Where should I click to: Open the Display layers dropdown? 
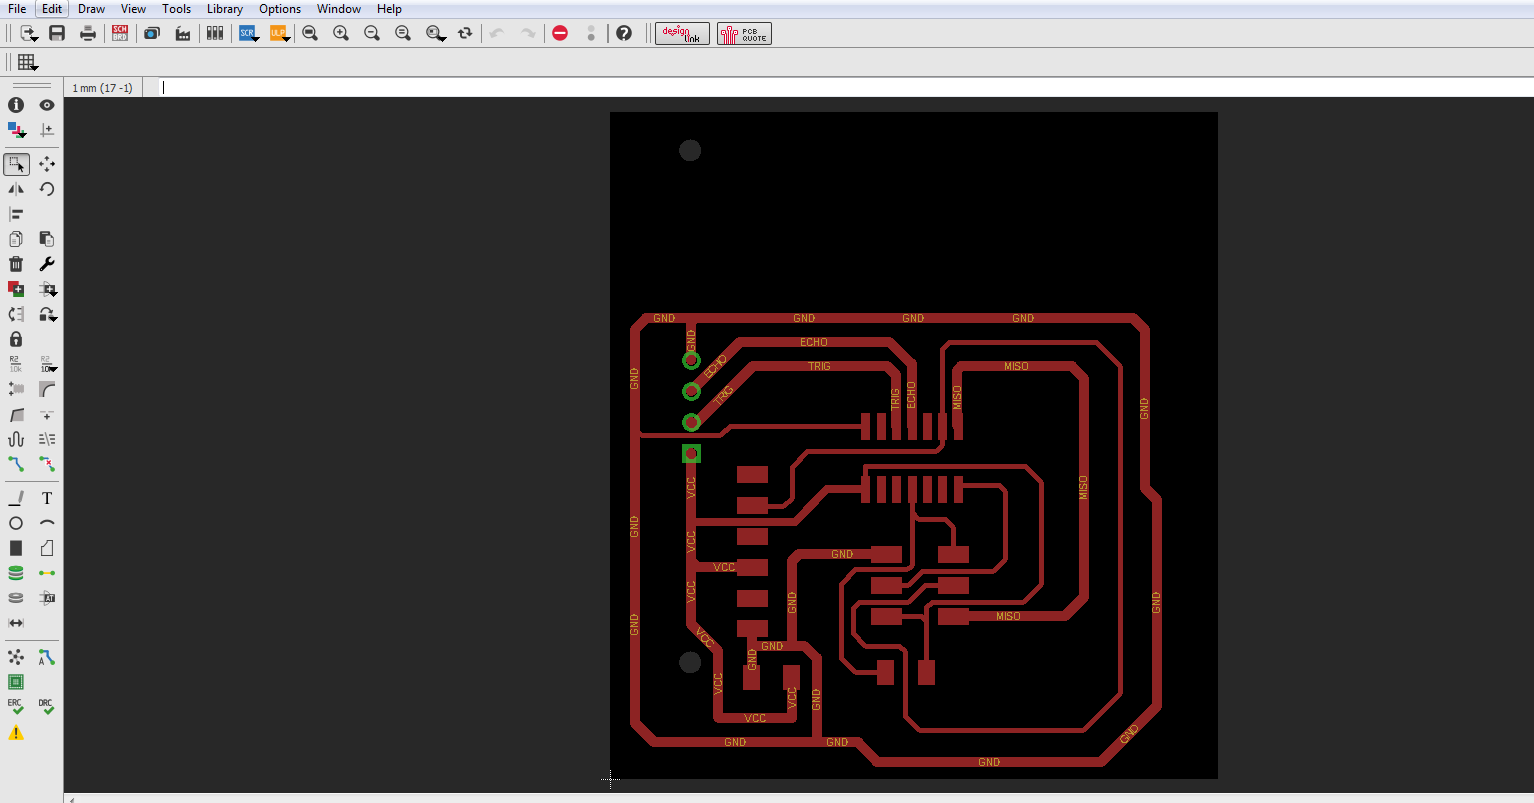tap(16, 130)
